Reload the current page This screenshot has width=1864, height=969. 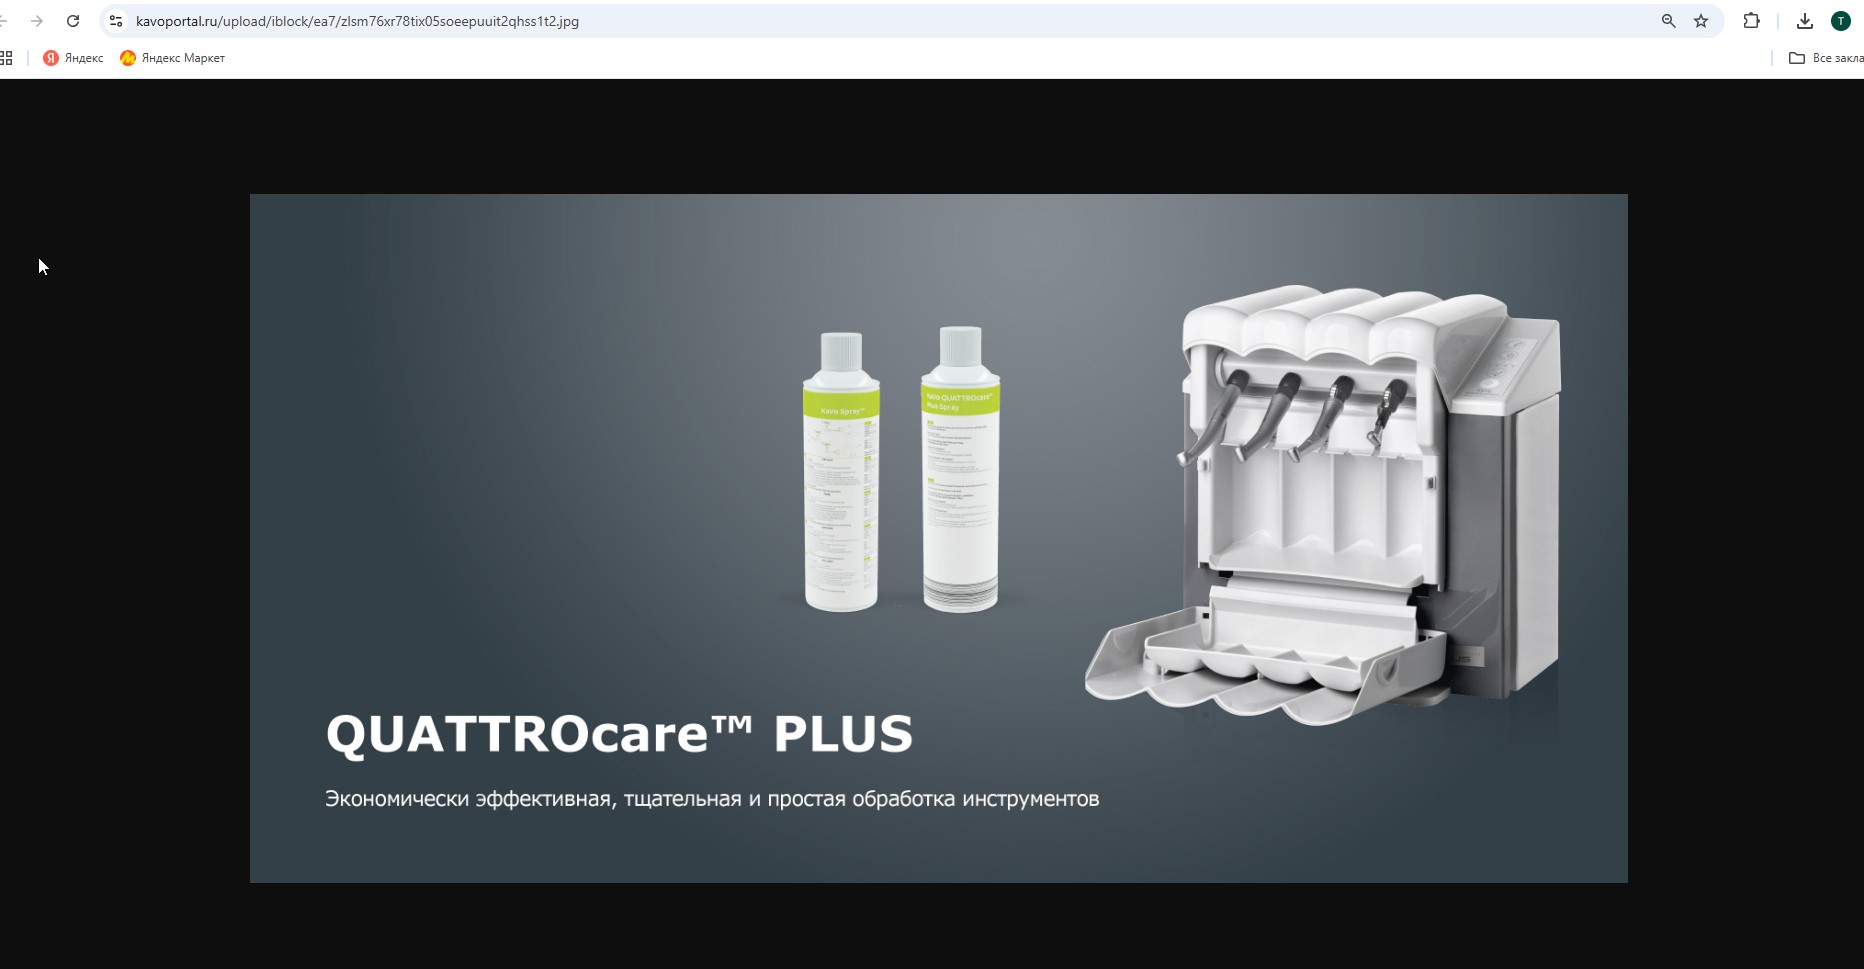73,21
